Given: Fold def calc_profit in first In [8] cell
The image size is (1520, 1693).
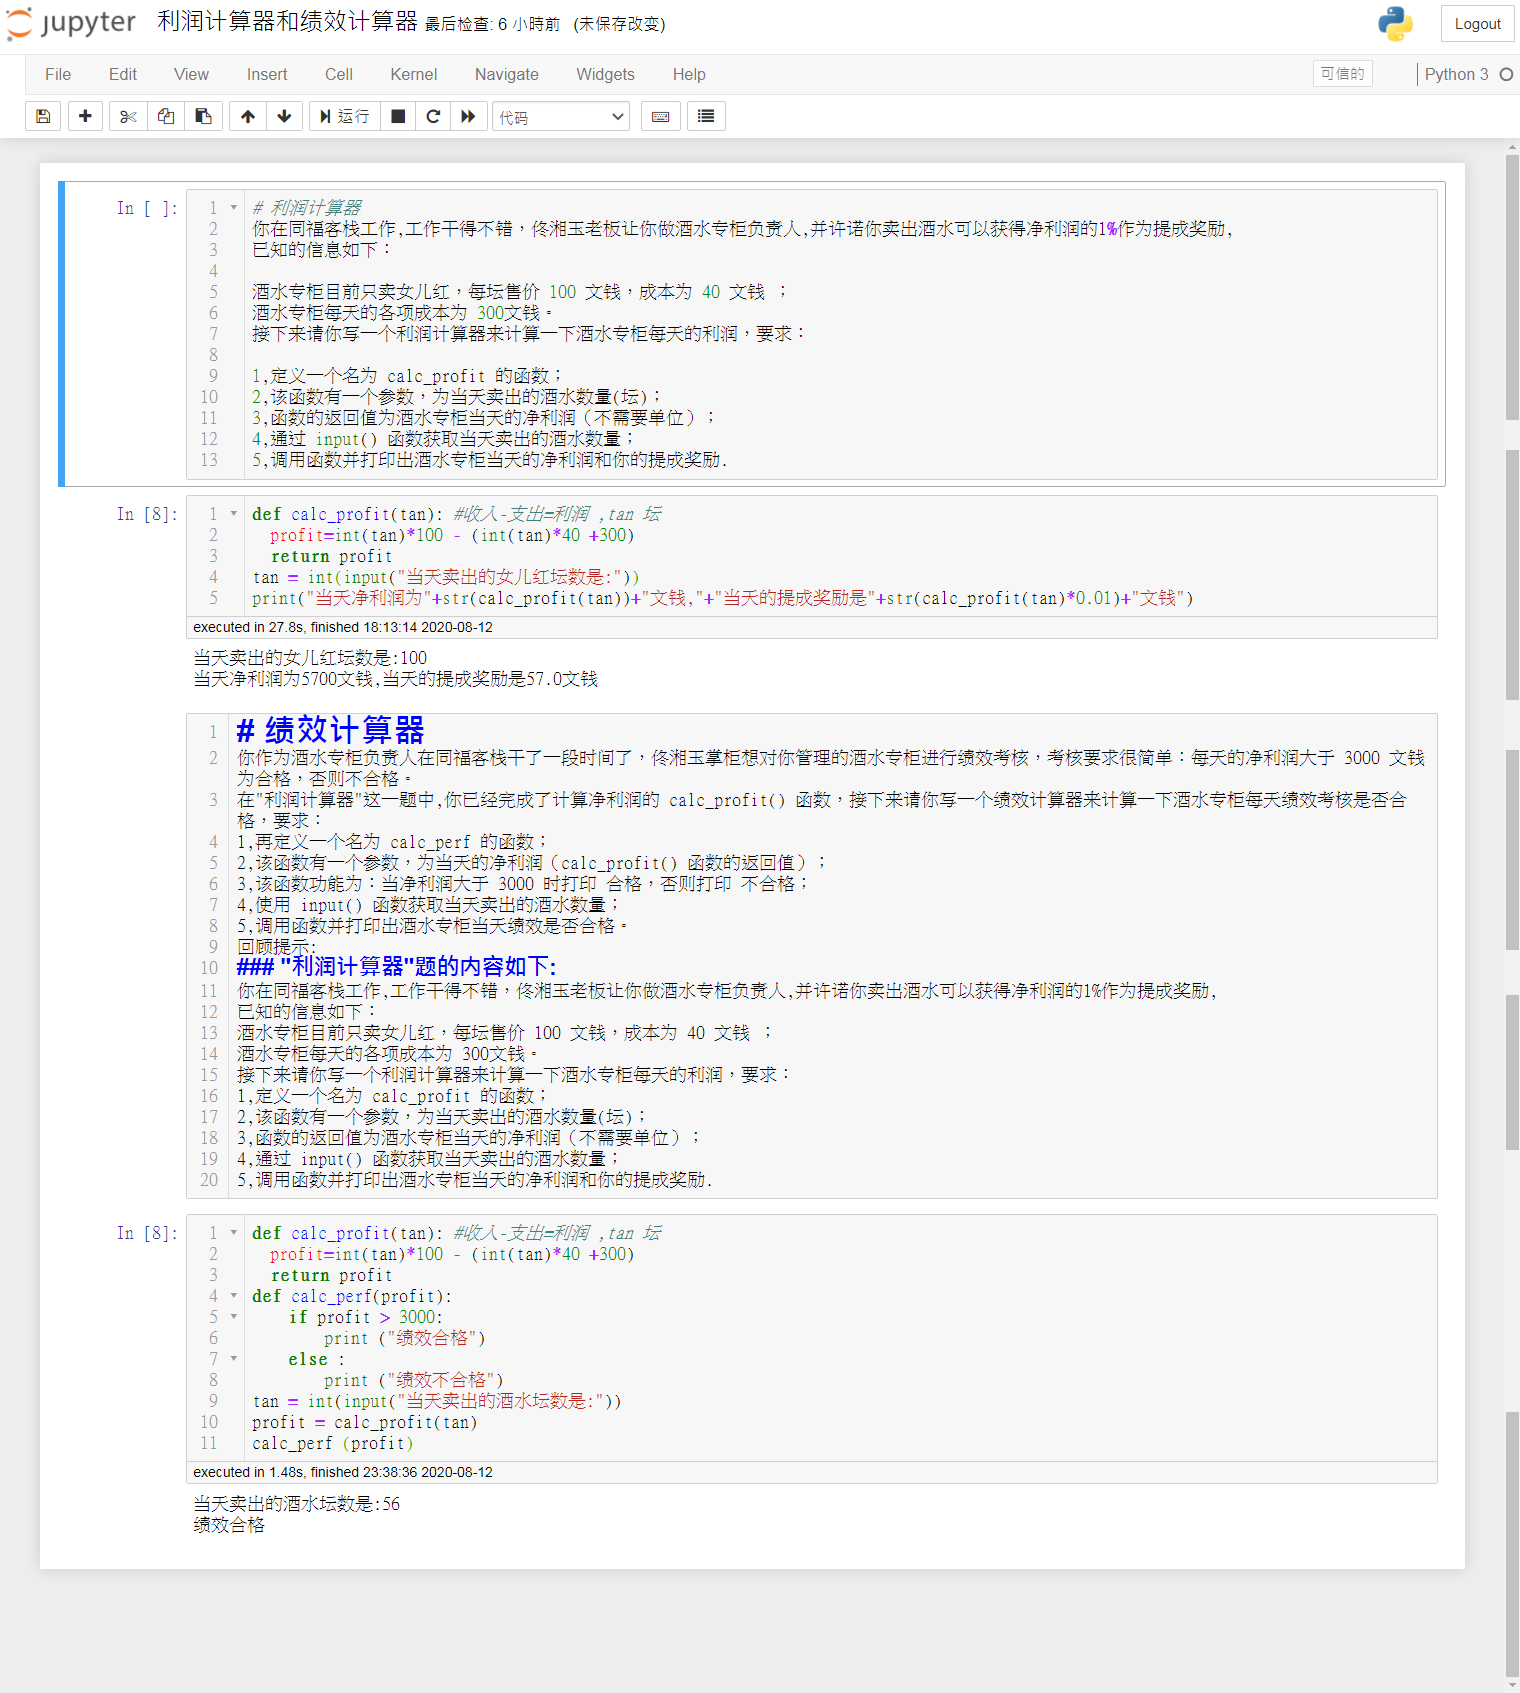Looking at the screenshot, I should coord(234,514).
